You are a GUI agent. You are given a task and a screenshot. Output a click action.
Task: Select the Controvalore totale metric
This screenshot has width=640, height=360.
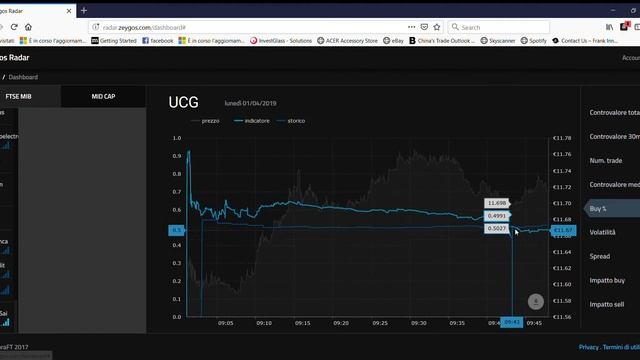click(x=615, y=112)
